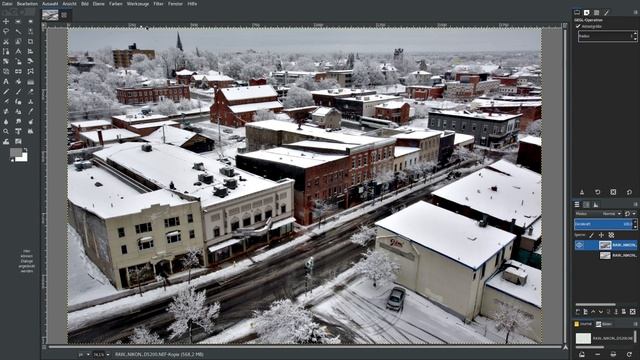Open the Auswahl menu
The image size is (640, 360).
coord(50,4)
